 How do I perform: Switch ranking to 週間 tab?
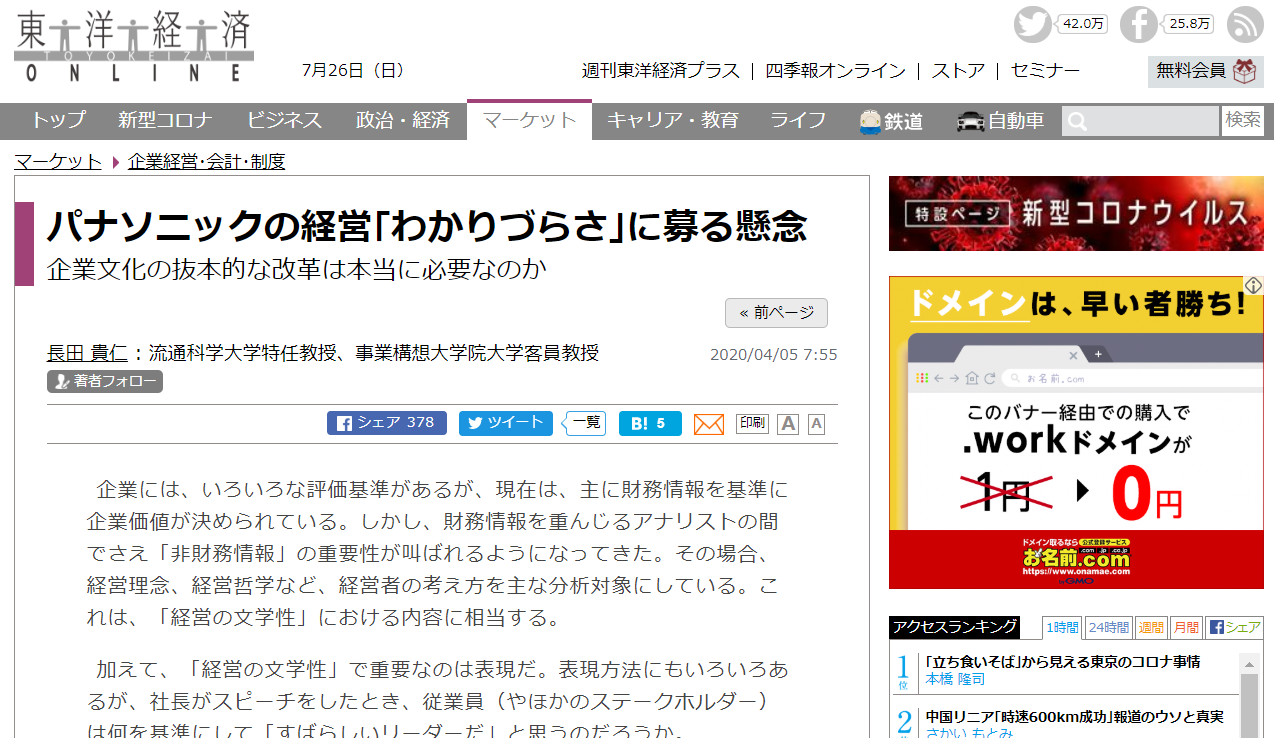coord(1151,628)
